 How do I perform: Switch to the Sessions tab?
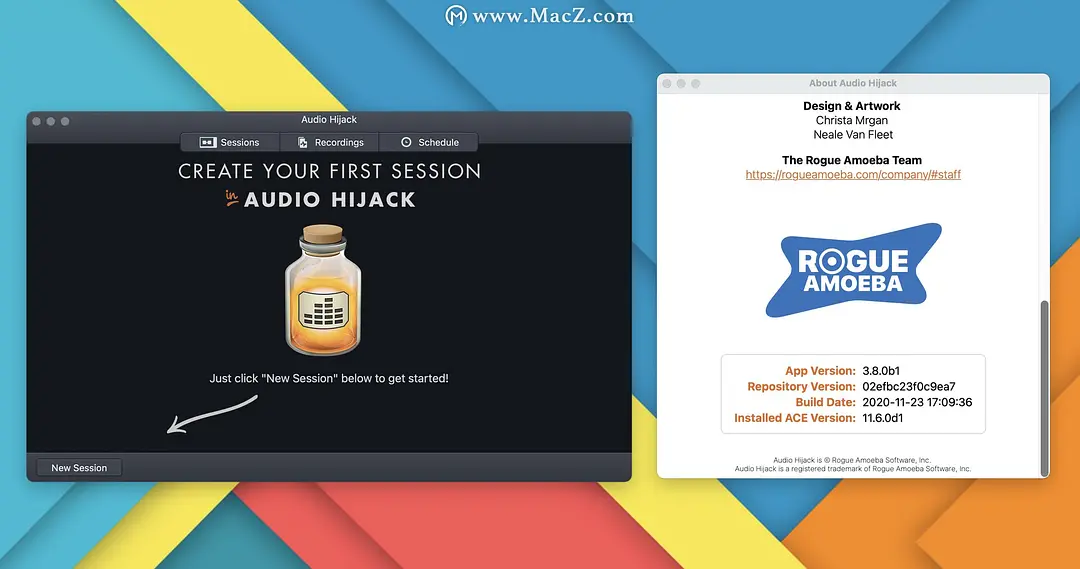click(230, 142)
